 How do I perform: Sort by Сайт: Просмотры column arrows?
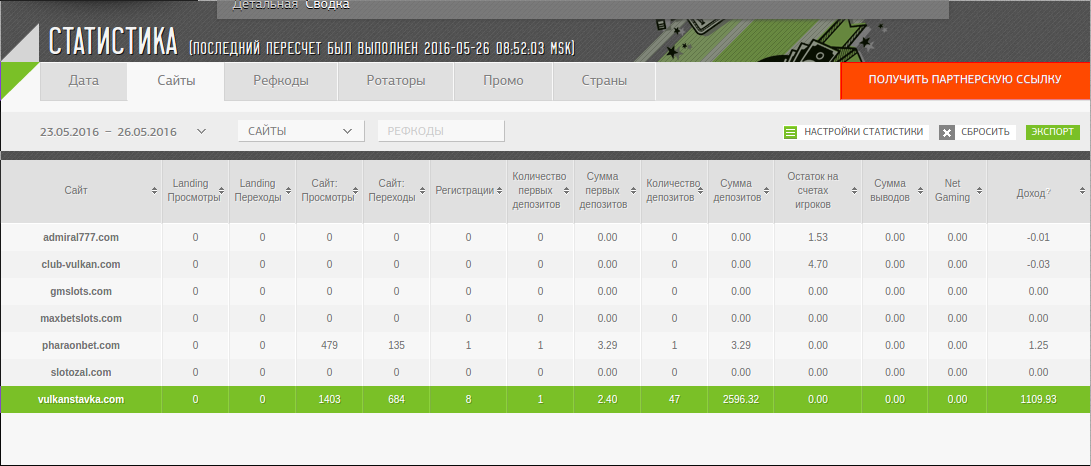[356, 191]
